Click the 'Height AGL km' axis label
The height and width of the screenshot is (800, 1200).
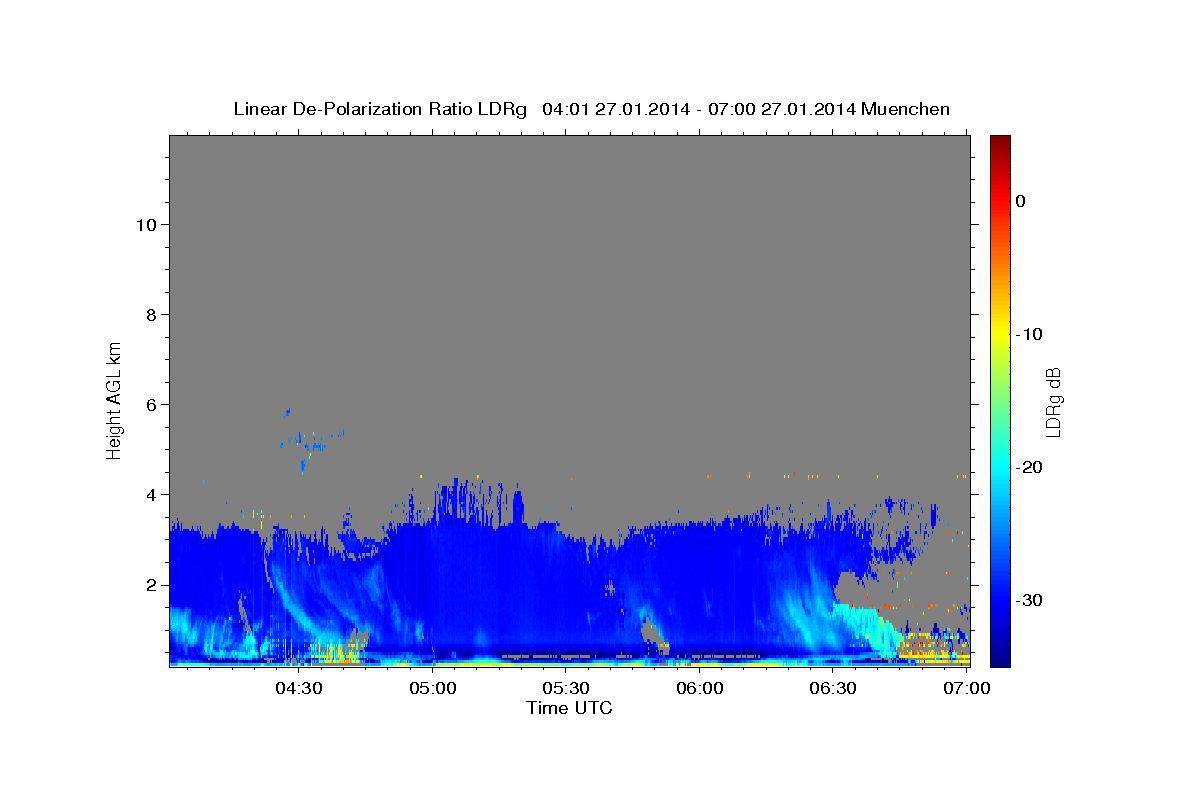coord(114,400)
